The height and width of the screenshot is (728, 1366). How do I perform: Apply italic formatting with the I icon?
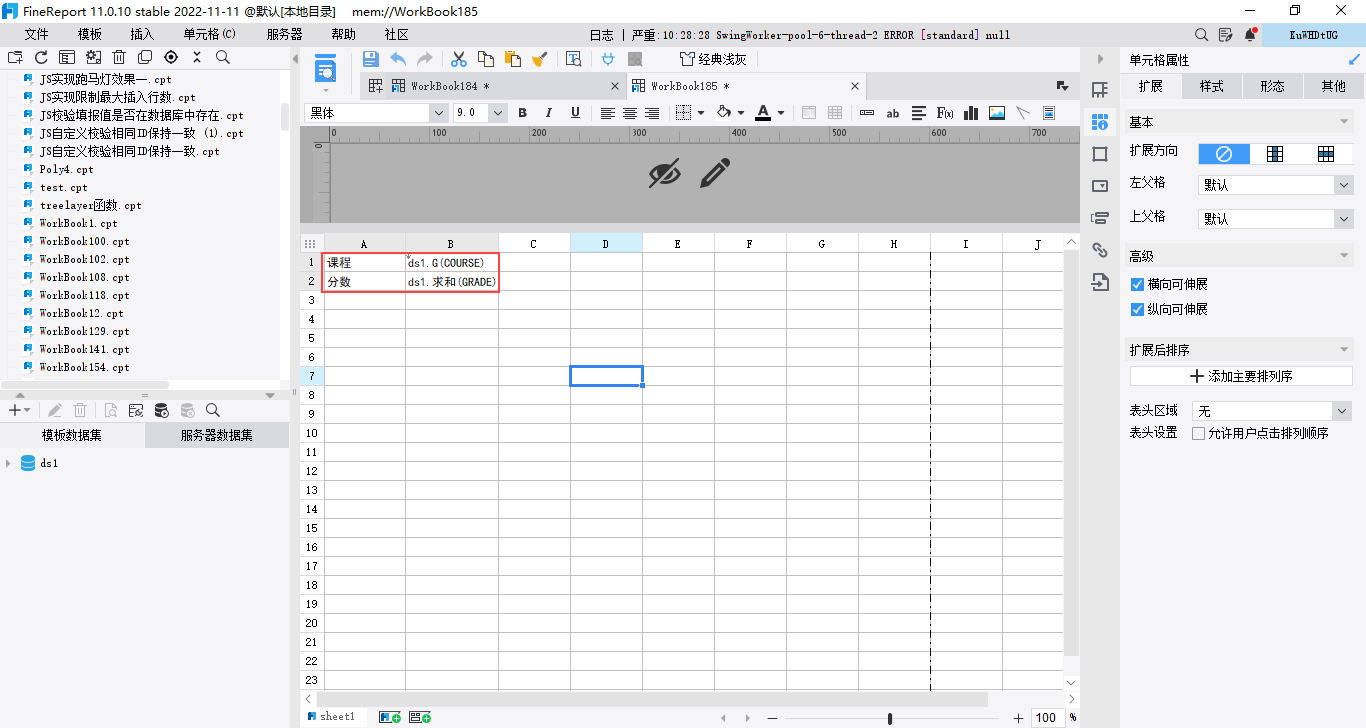549,113
